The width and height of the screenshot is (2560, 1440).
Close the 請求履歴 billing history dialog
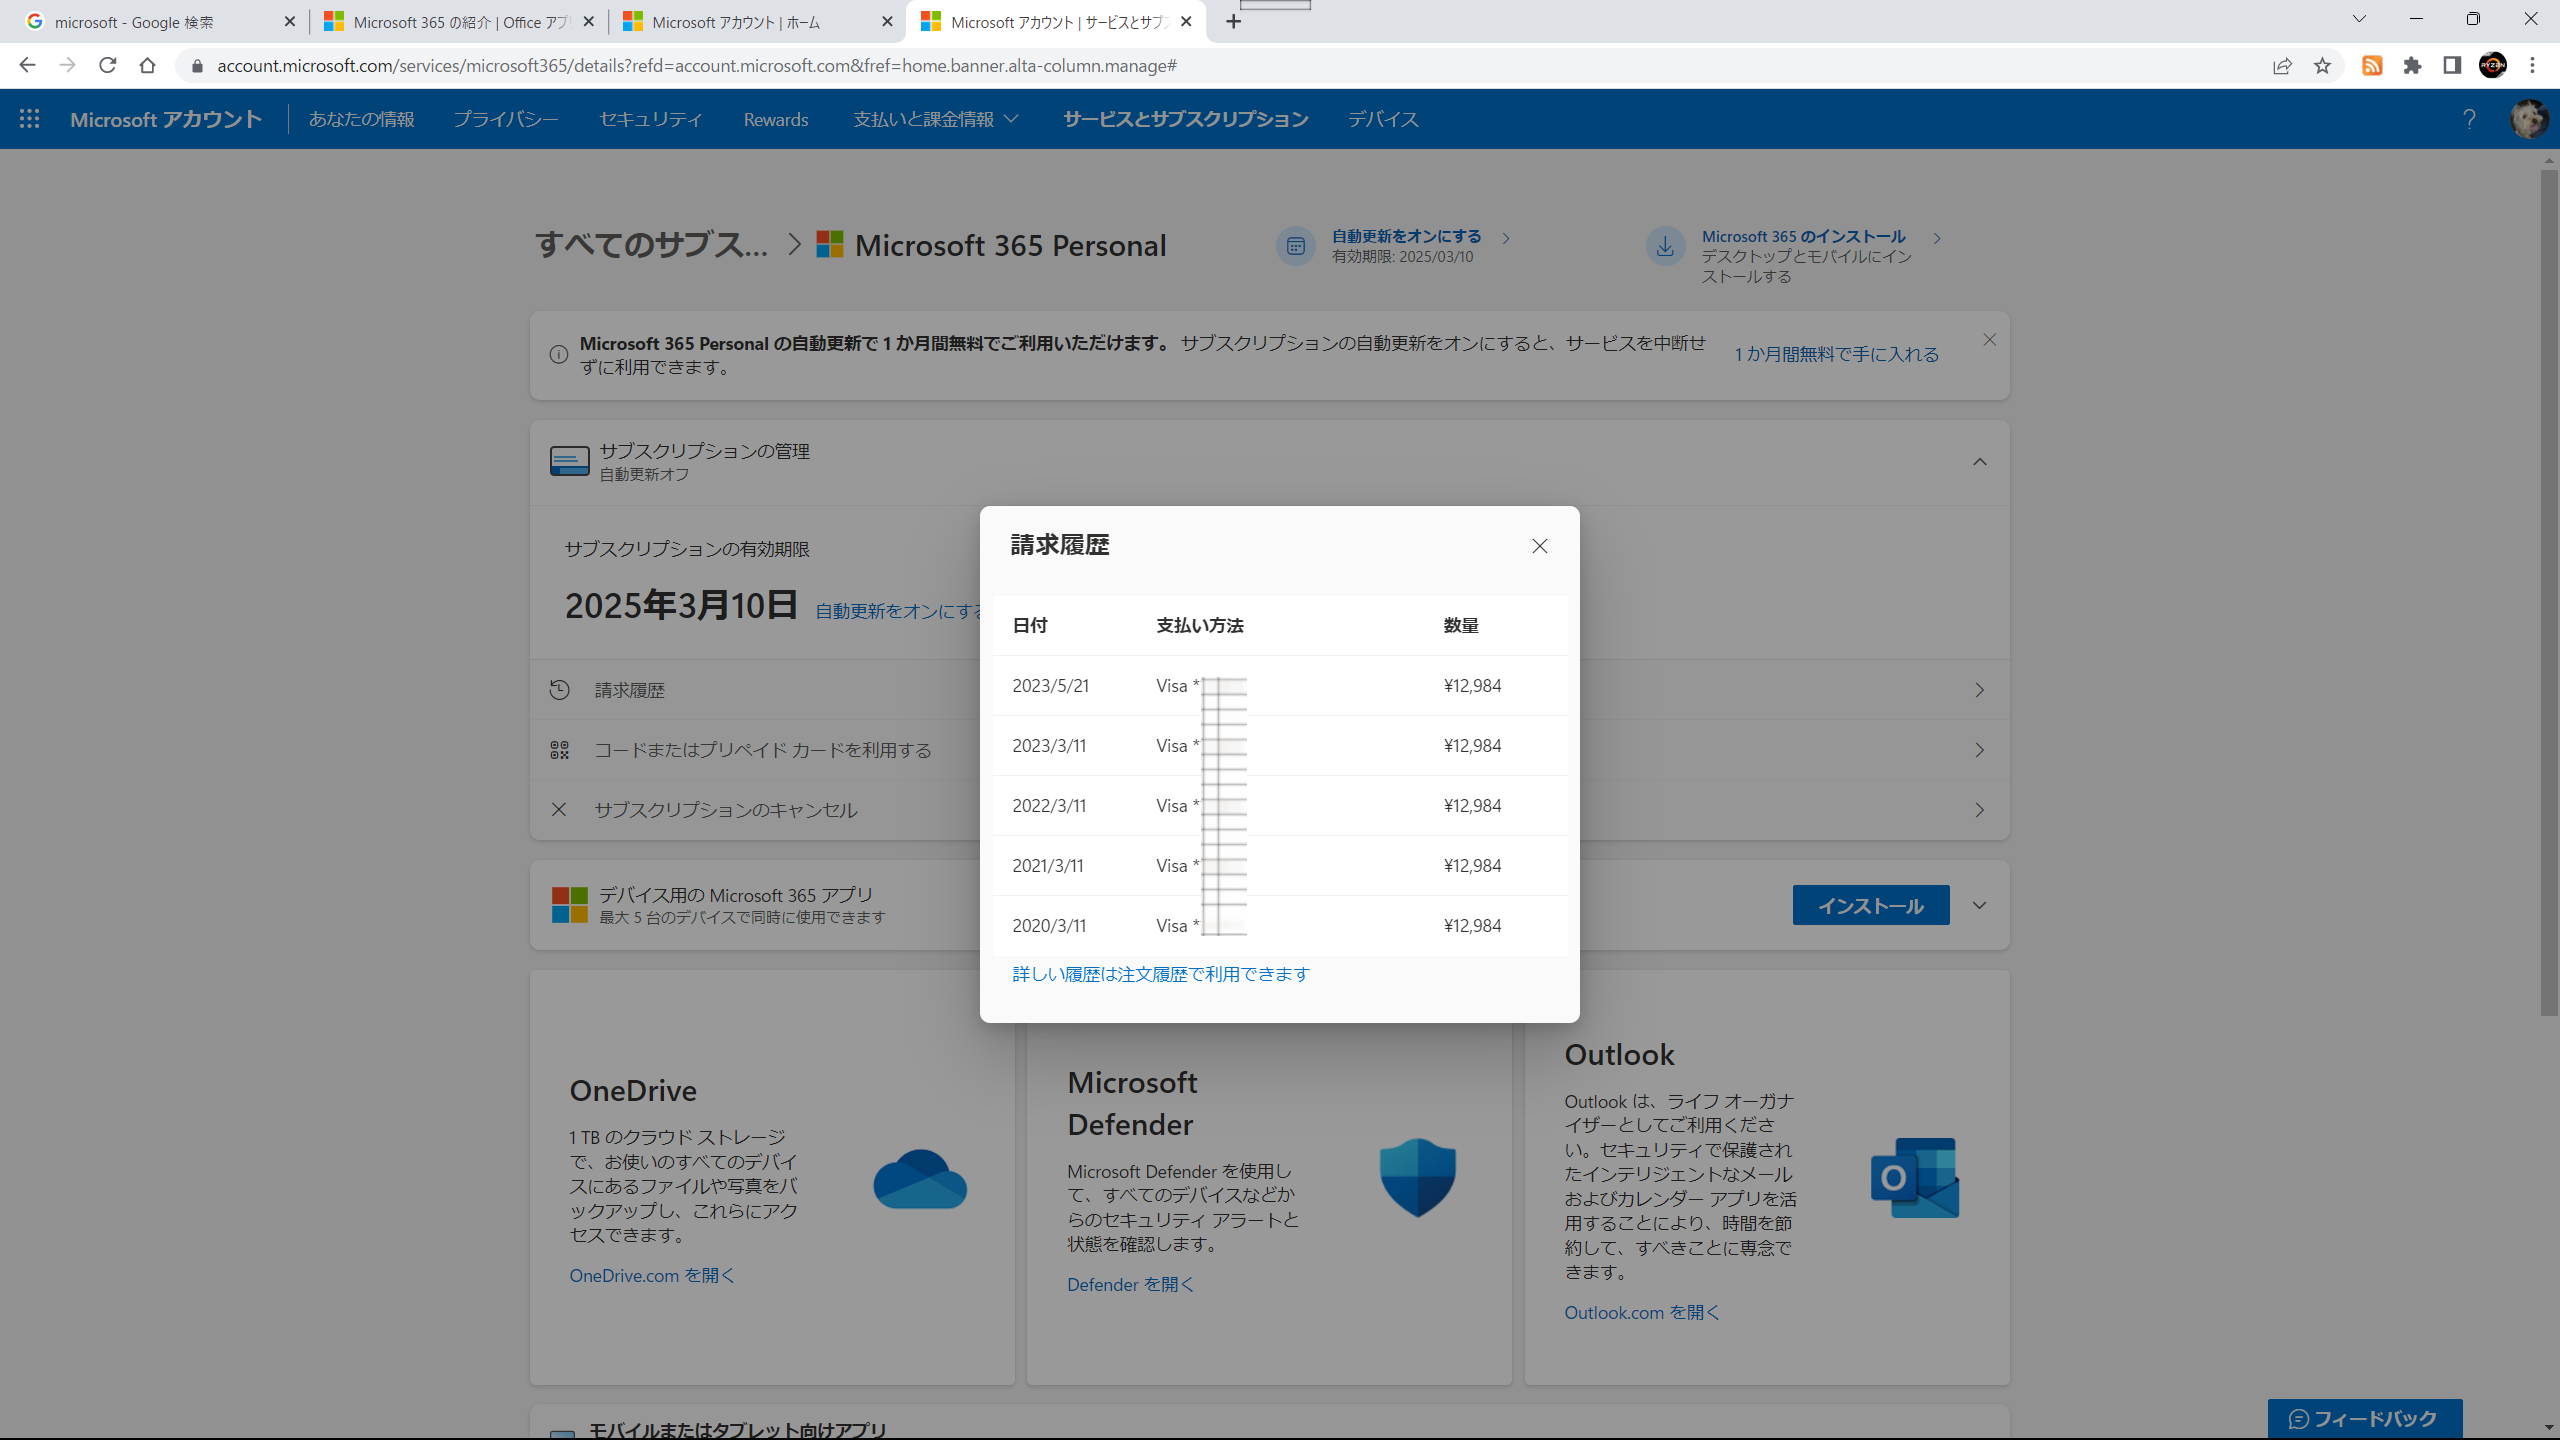point(1539,546)
